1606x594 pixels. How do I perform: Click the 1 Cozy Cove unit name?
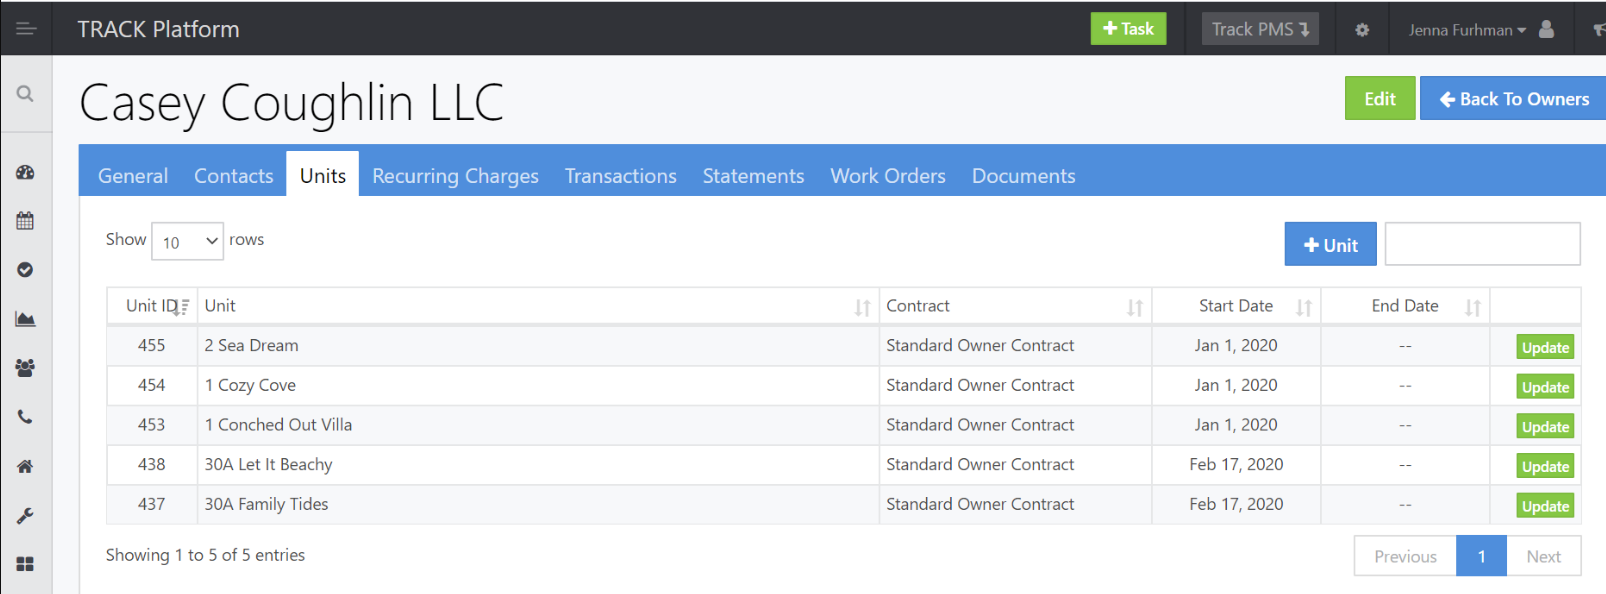[250, 385]
